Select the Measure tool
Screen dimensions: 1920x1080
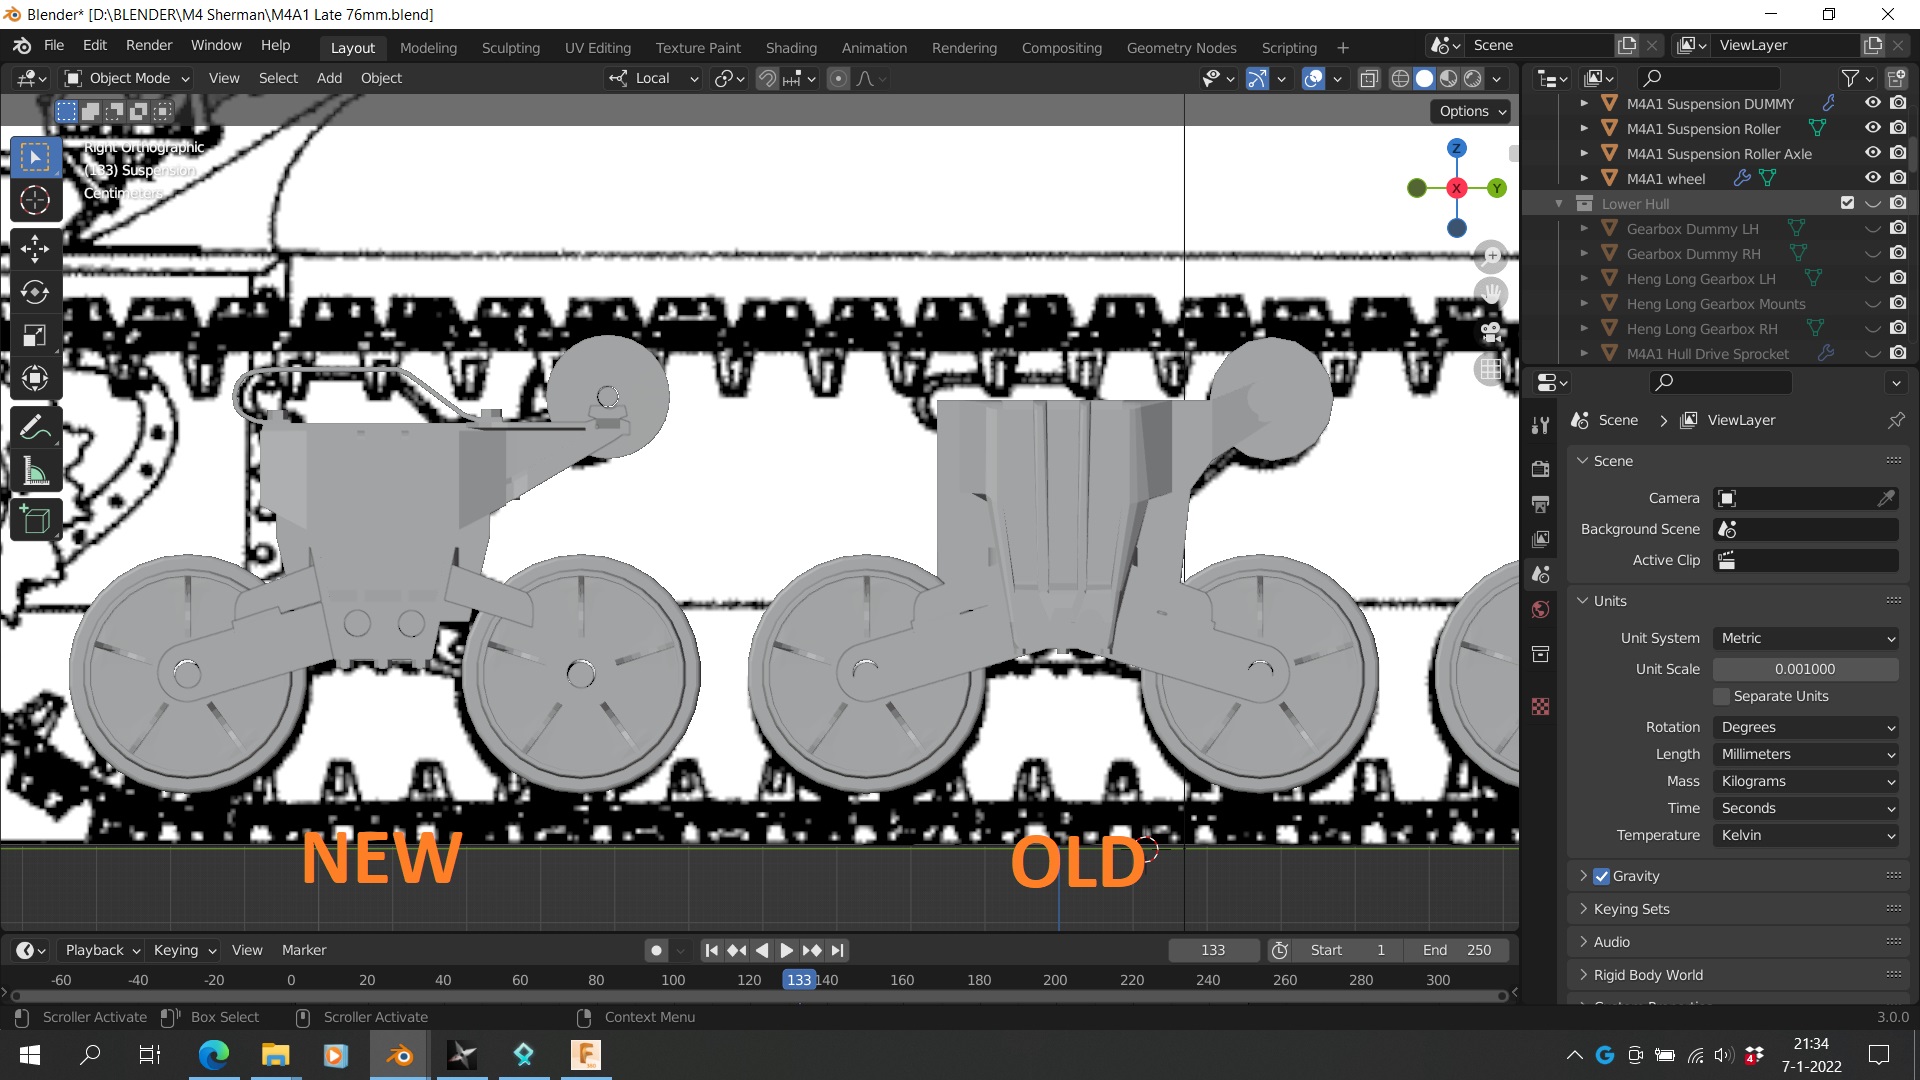[35, 472]
